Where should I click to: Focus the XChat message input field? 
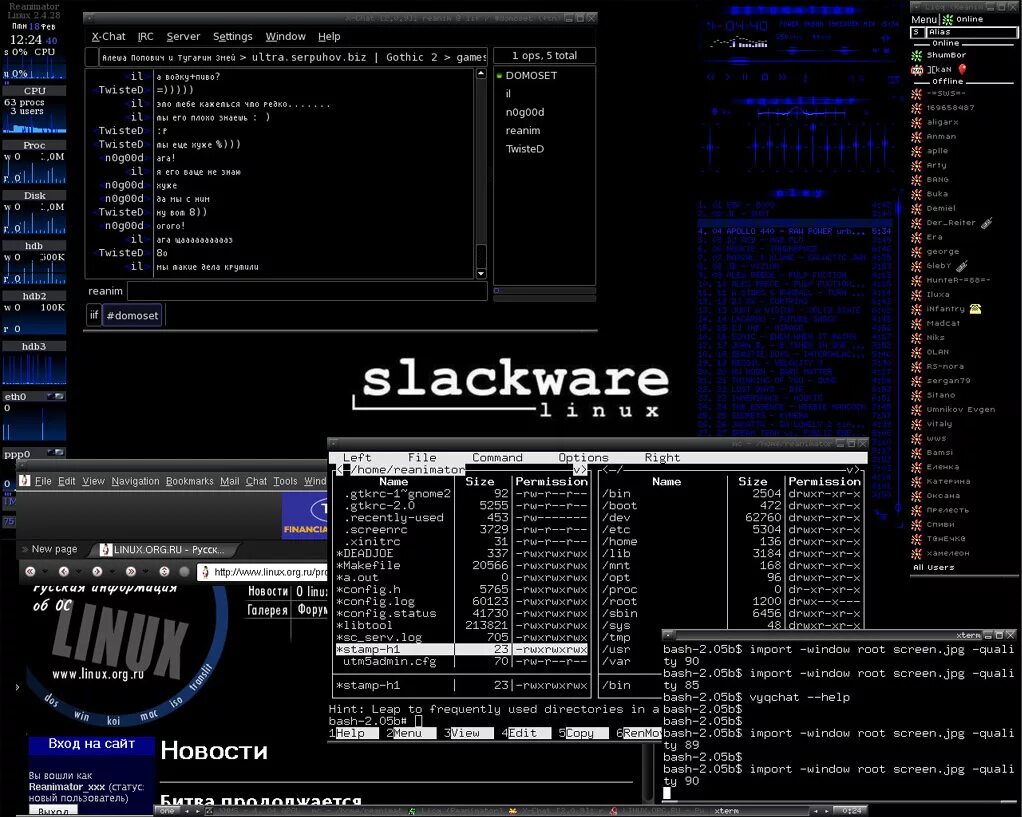pos(307,291)
